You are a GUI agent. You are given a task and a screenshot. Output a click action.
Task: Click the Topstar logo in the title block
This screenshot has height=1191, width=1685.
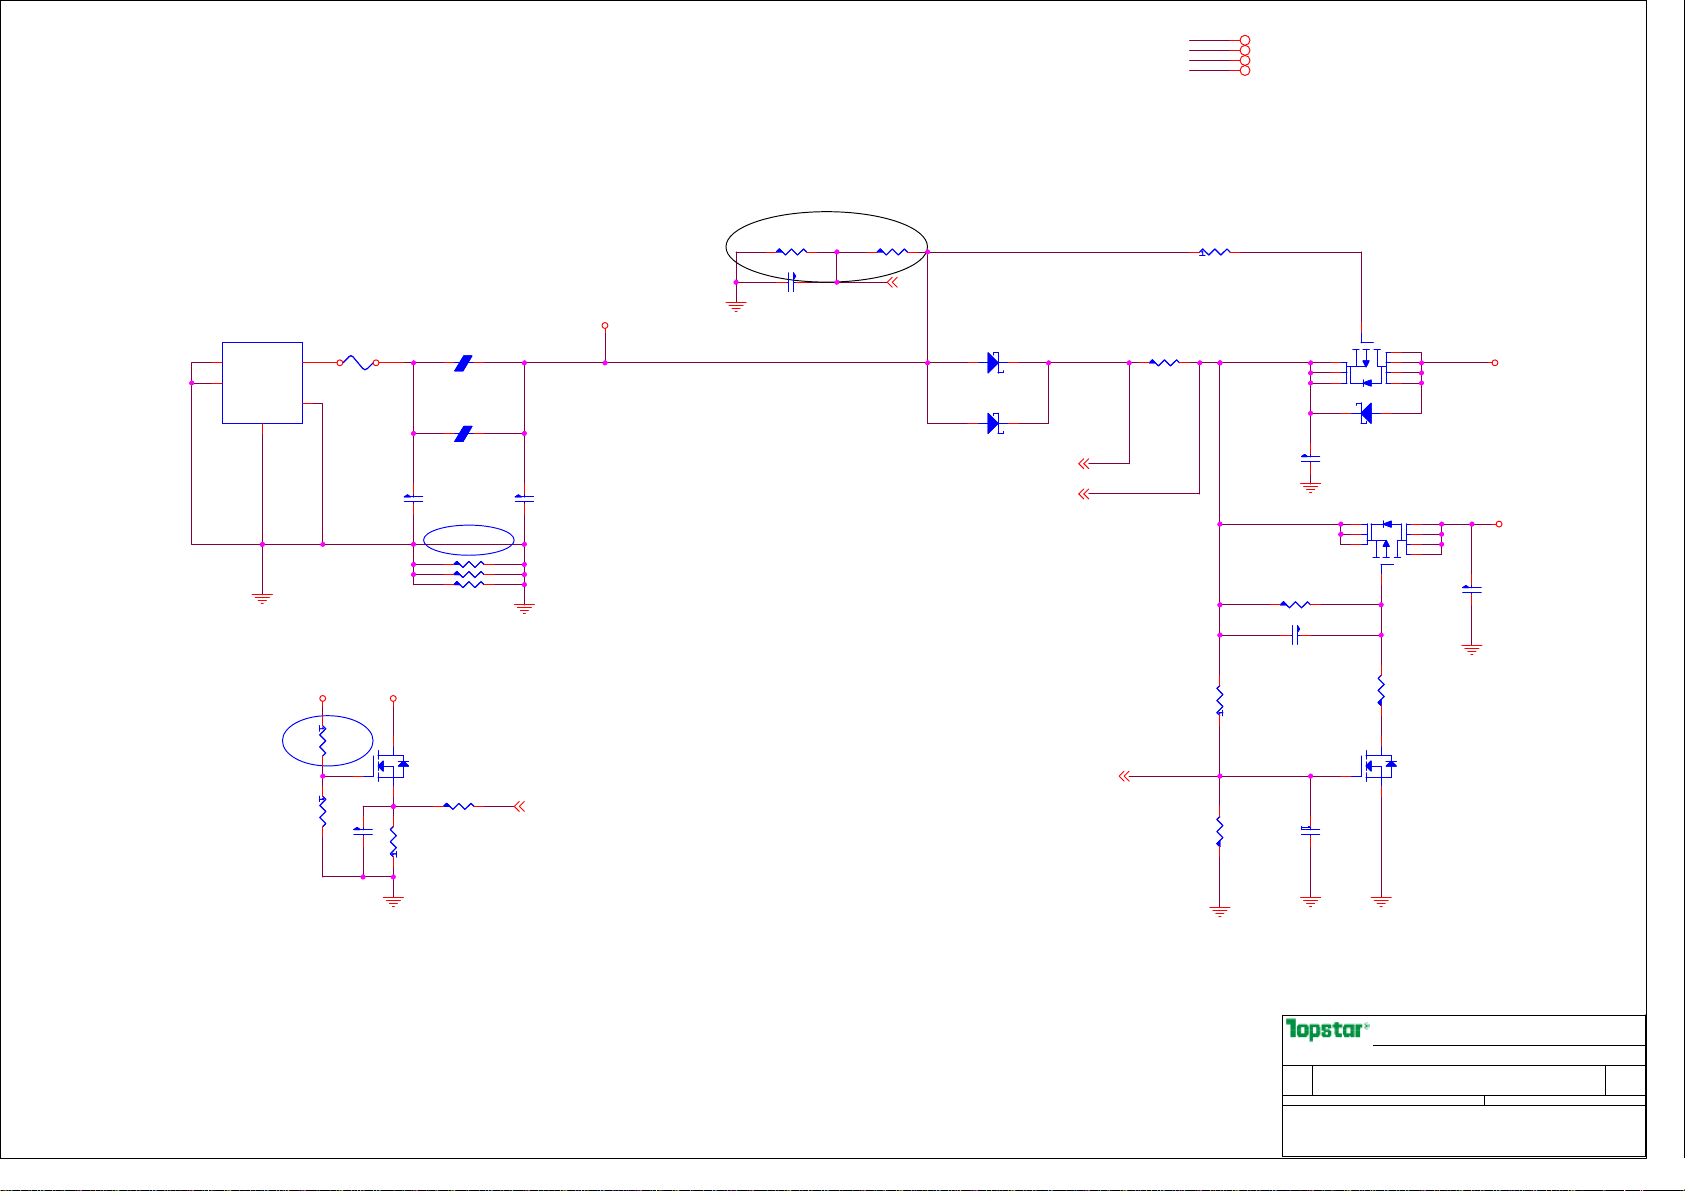click(1327, 1029)
